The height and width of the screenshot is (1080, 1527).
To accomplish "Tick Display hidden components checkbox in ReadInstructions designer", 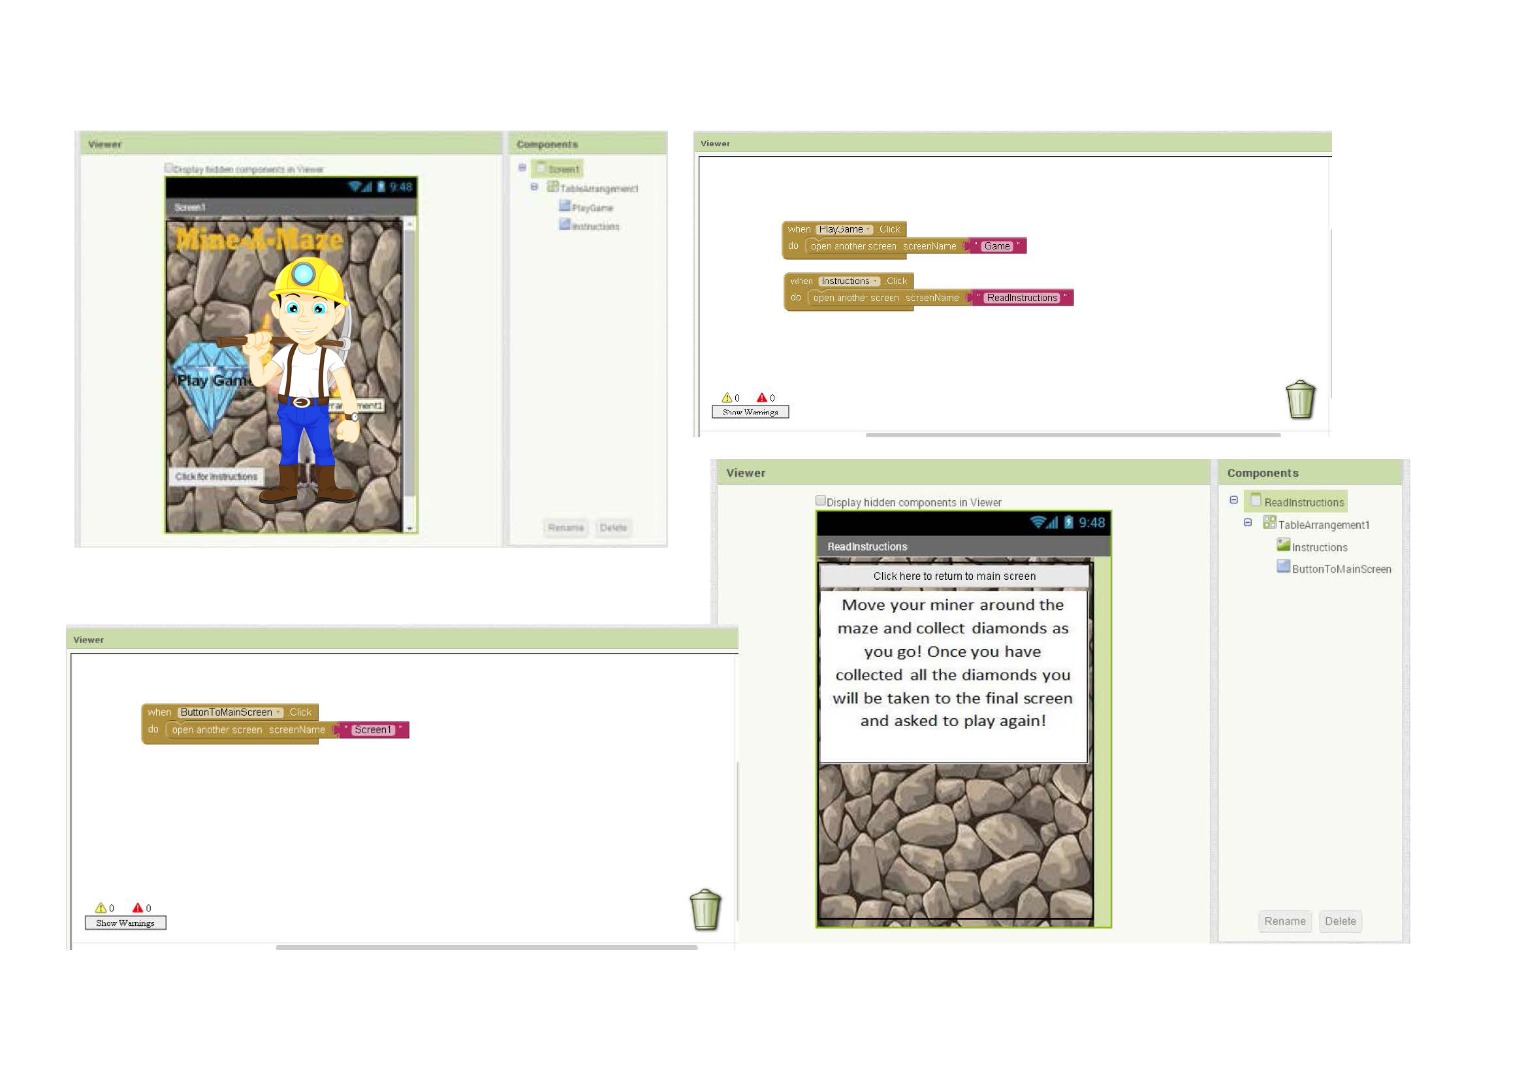I will click(821, 501).
